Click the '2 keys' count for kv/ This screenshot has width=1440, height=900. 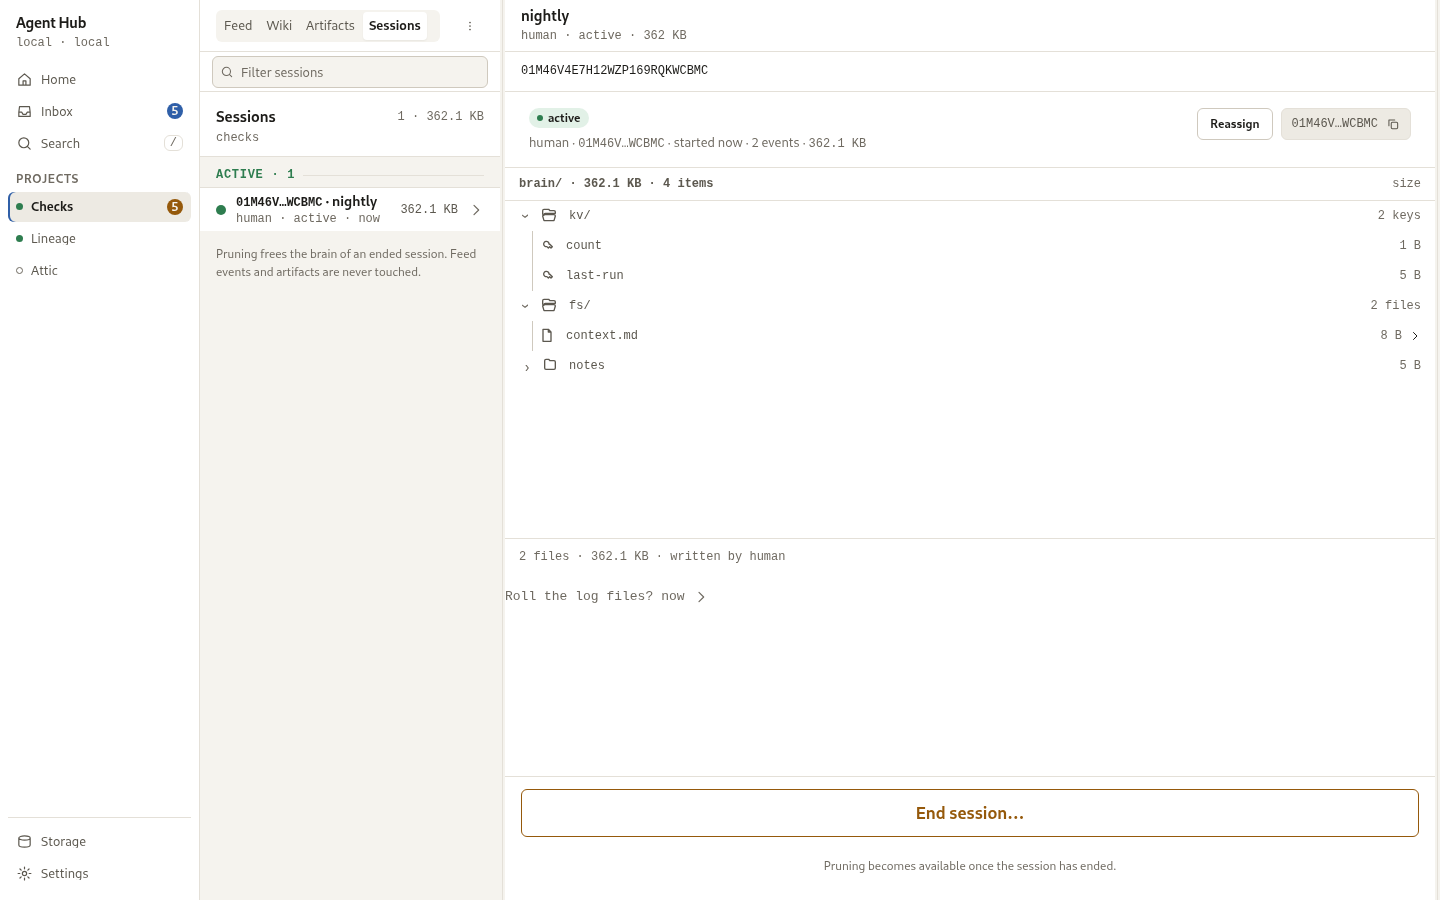(x=1399, y=216)
